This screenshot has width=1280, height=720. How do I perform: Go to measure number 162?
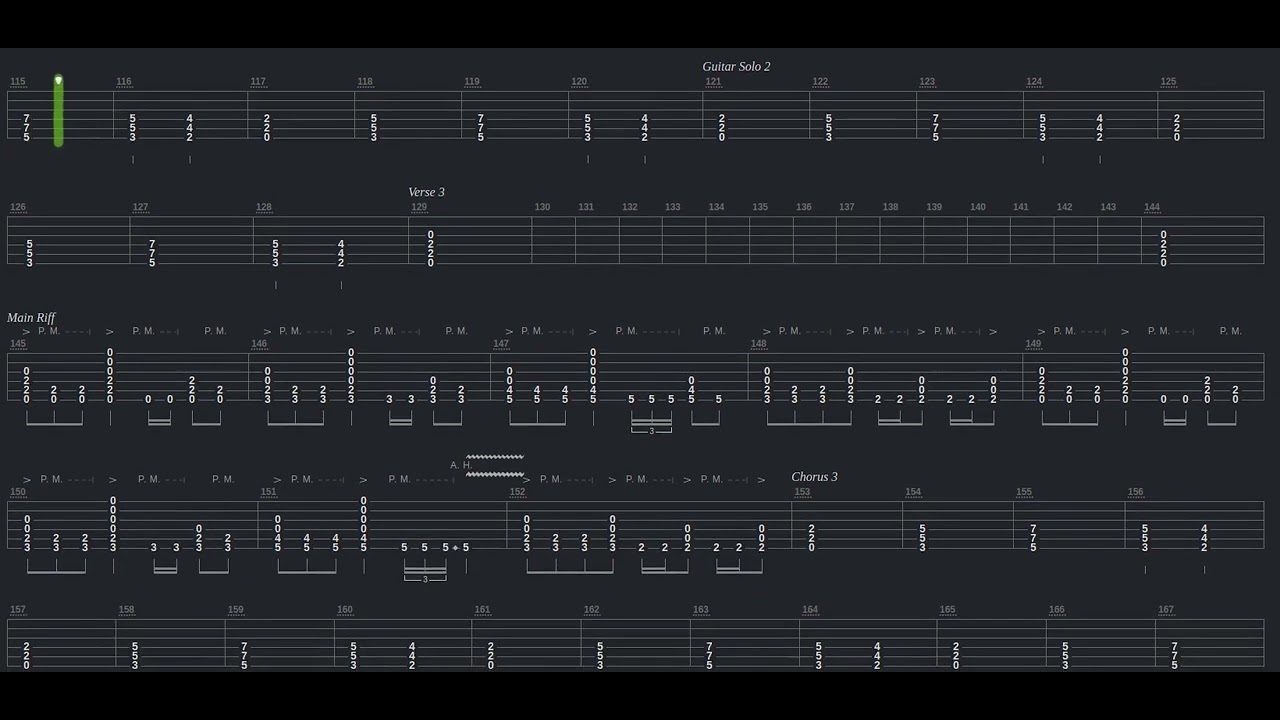coord(591,610)
